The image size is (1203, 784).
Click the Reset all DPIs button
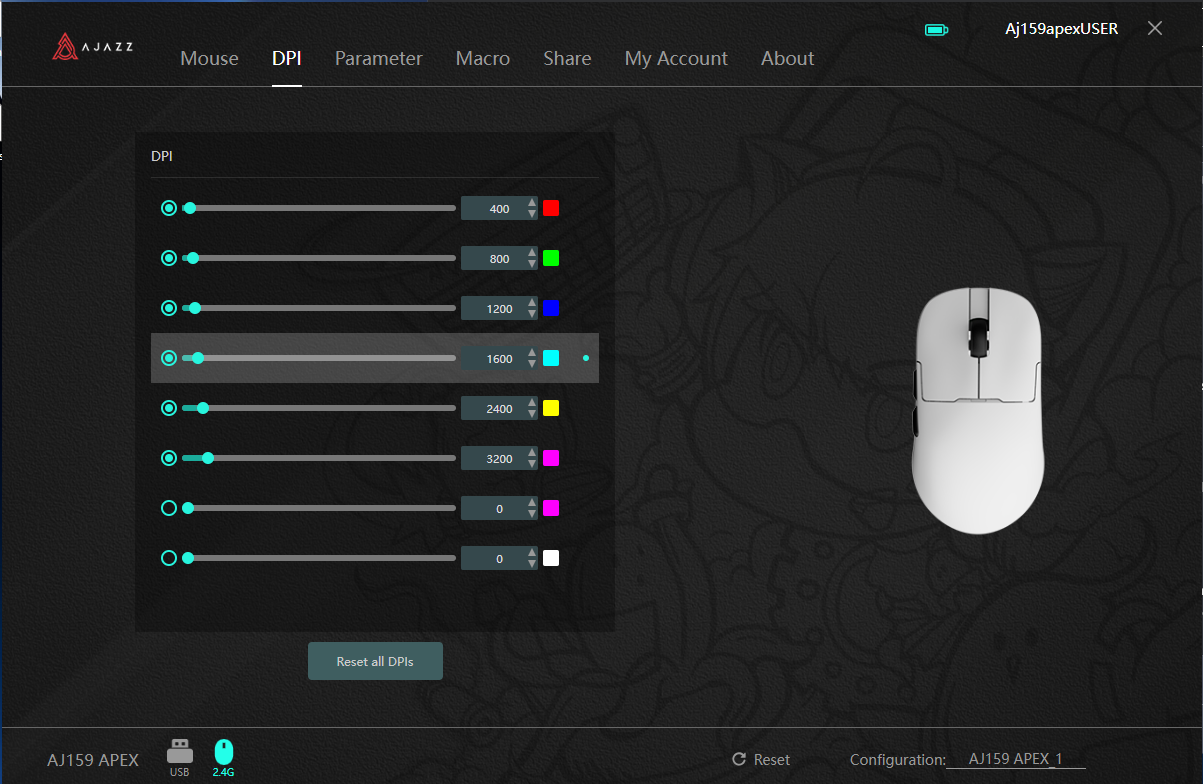(375, 661)
